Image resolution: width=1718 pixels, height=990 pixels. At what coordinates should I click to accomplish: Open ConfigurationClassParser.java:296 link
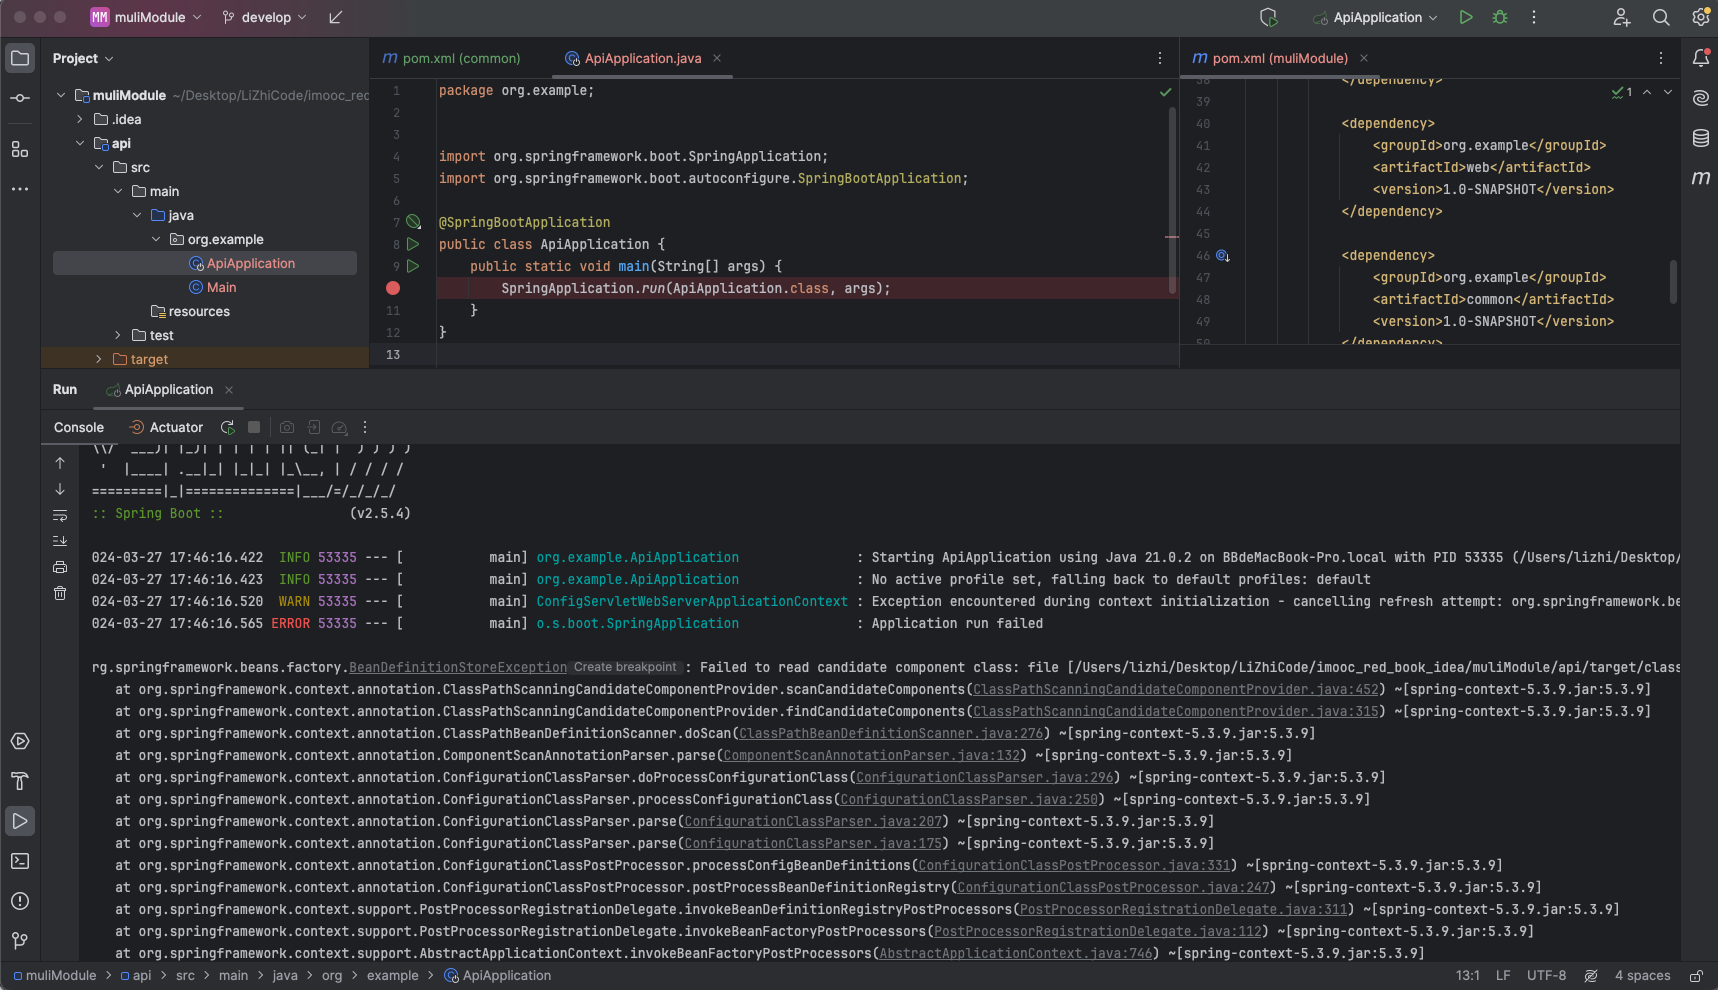coord(985,777)
